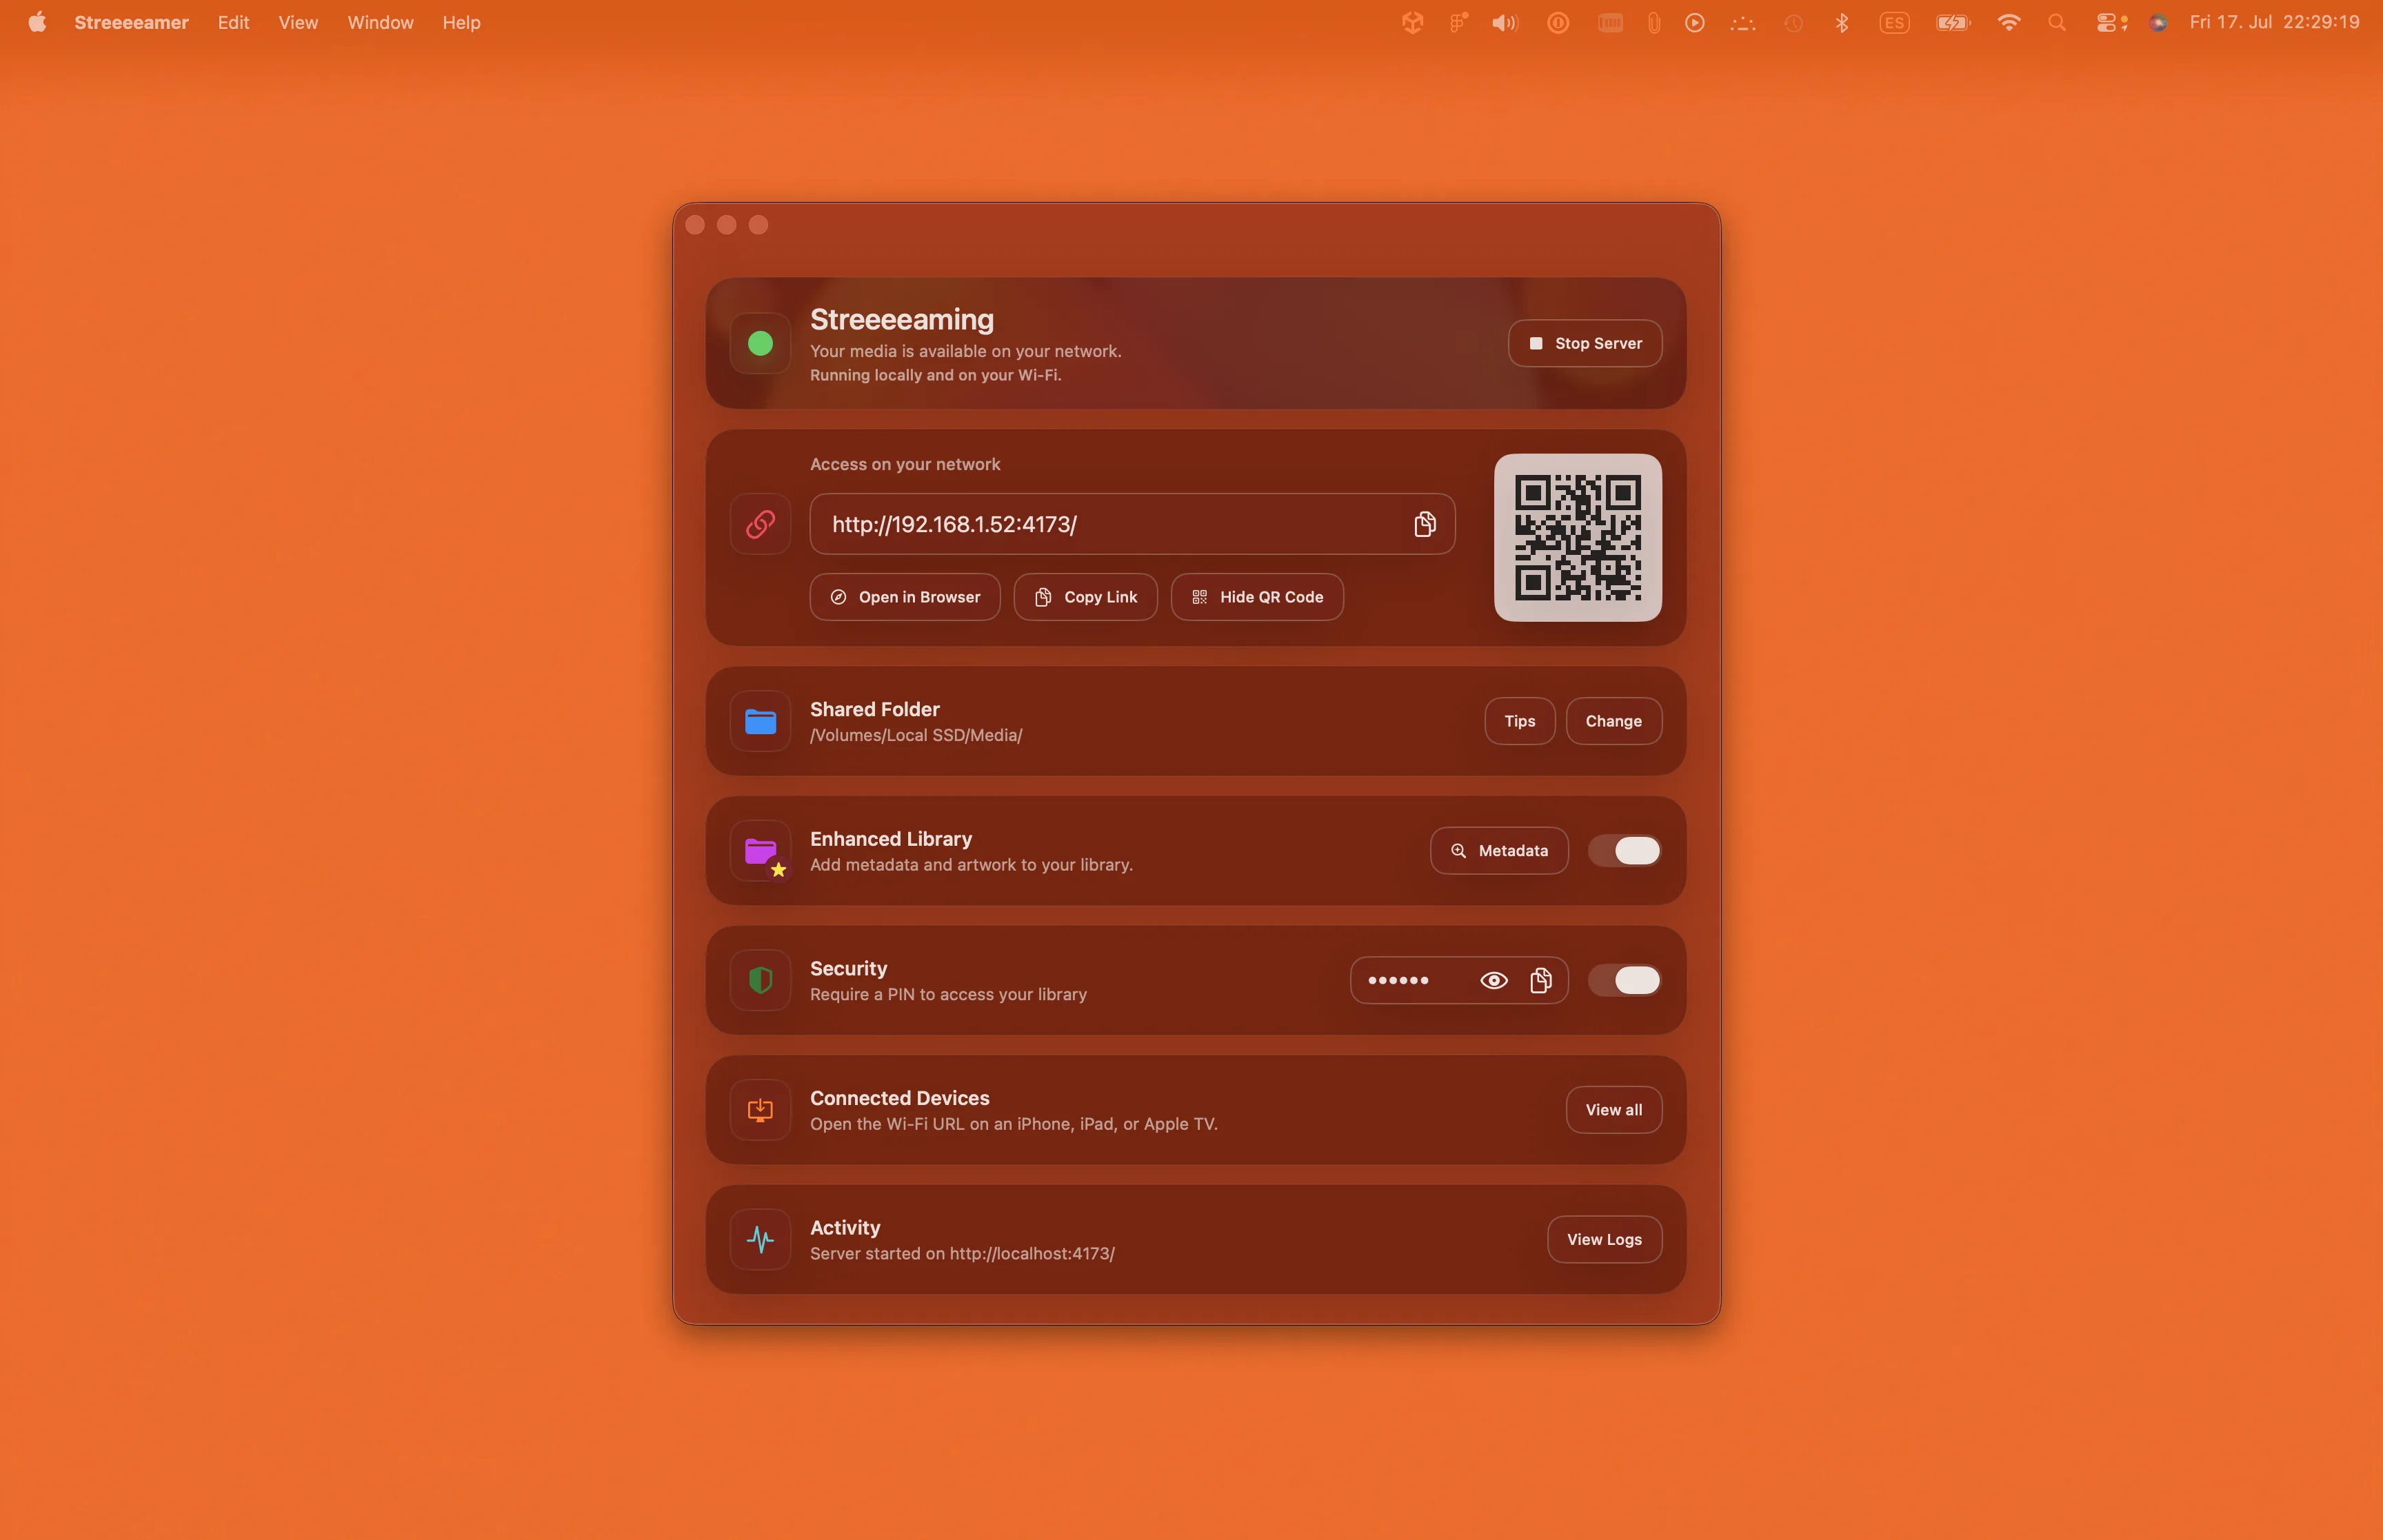Toggle the Enhanced Library switch

(1625, 851)
